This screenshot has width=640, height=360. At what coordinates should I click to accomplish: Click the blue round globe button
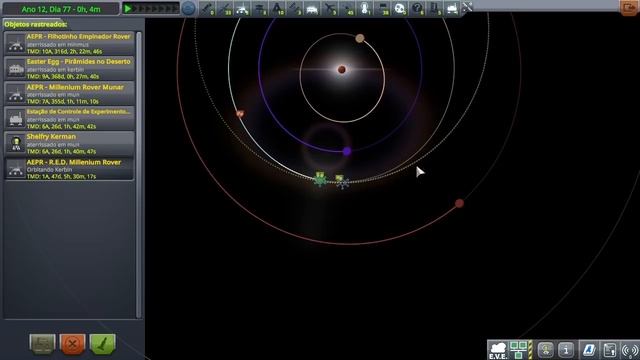point(188,8)
